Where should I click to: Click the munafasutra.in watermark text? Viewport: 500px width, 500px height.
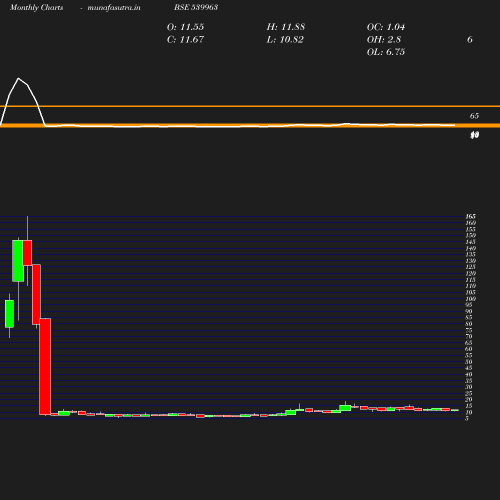(114, 7)
